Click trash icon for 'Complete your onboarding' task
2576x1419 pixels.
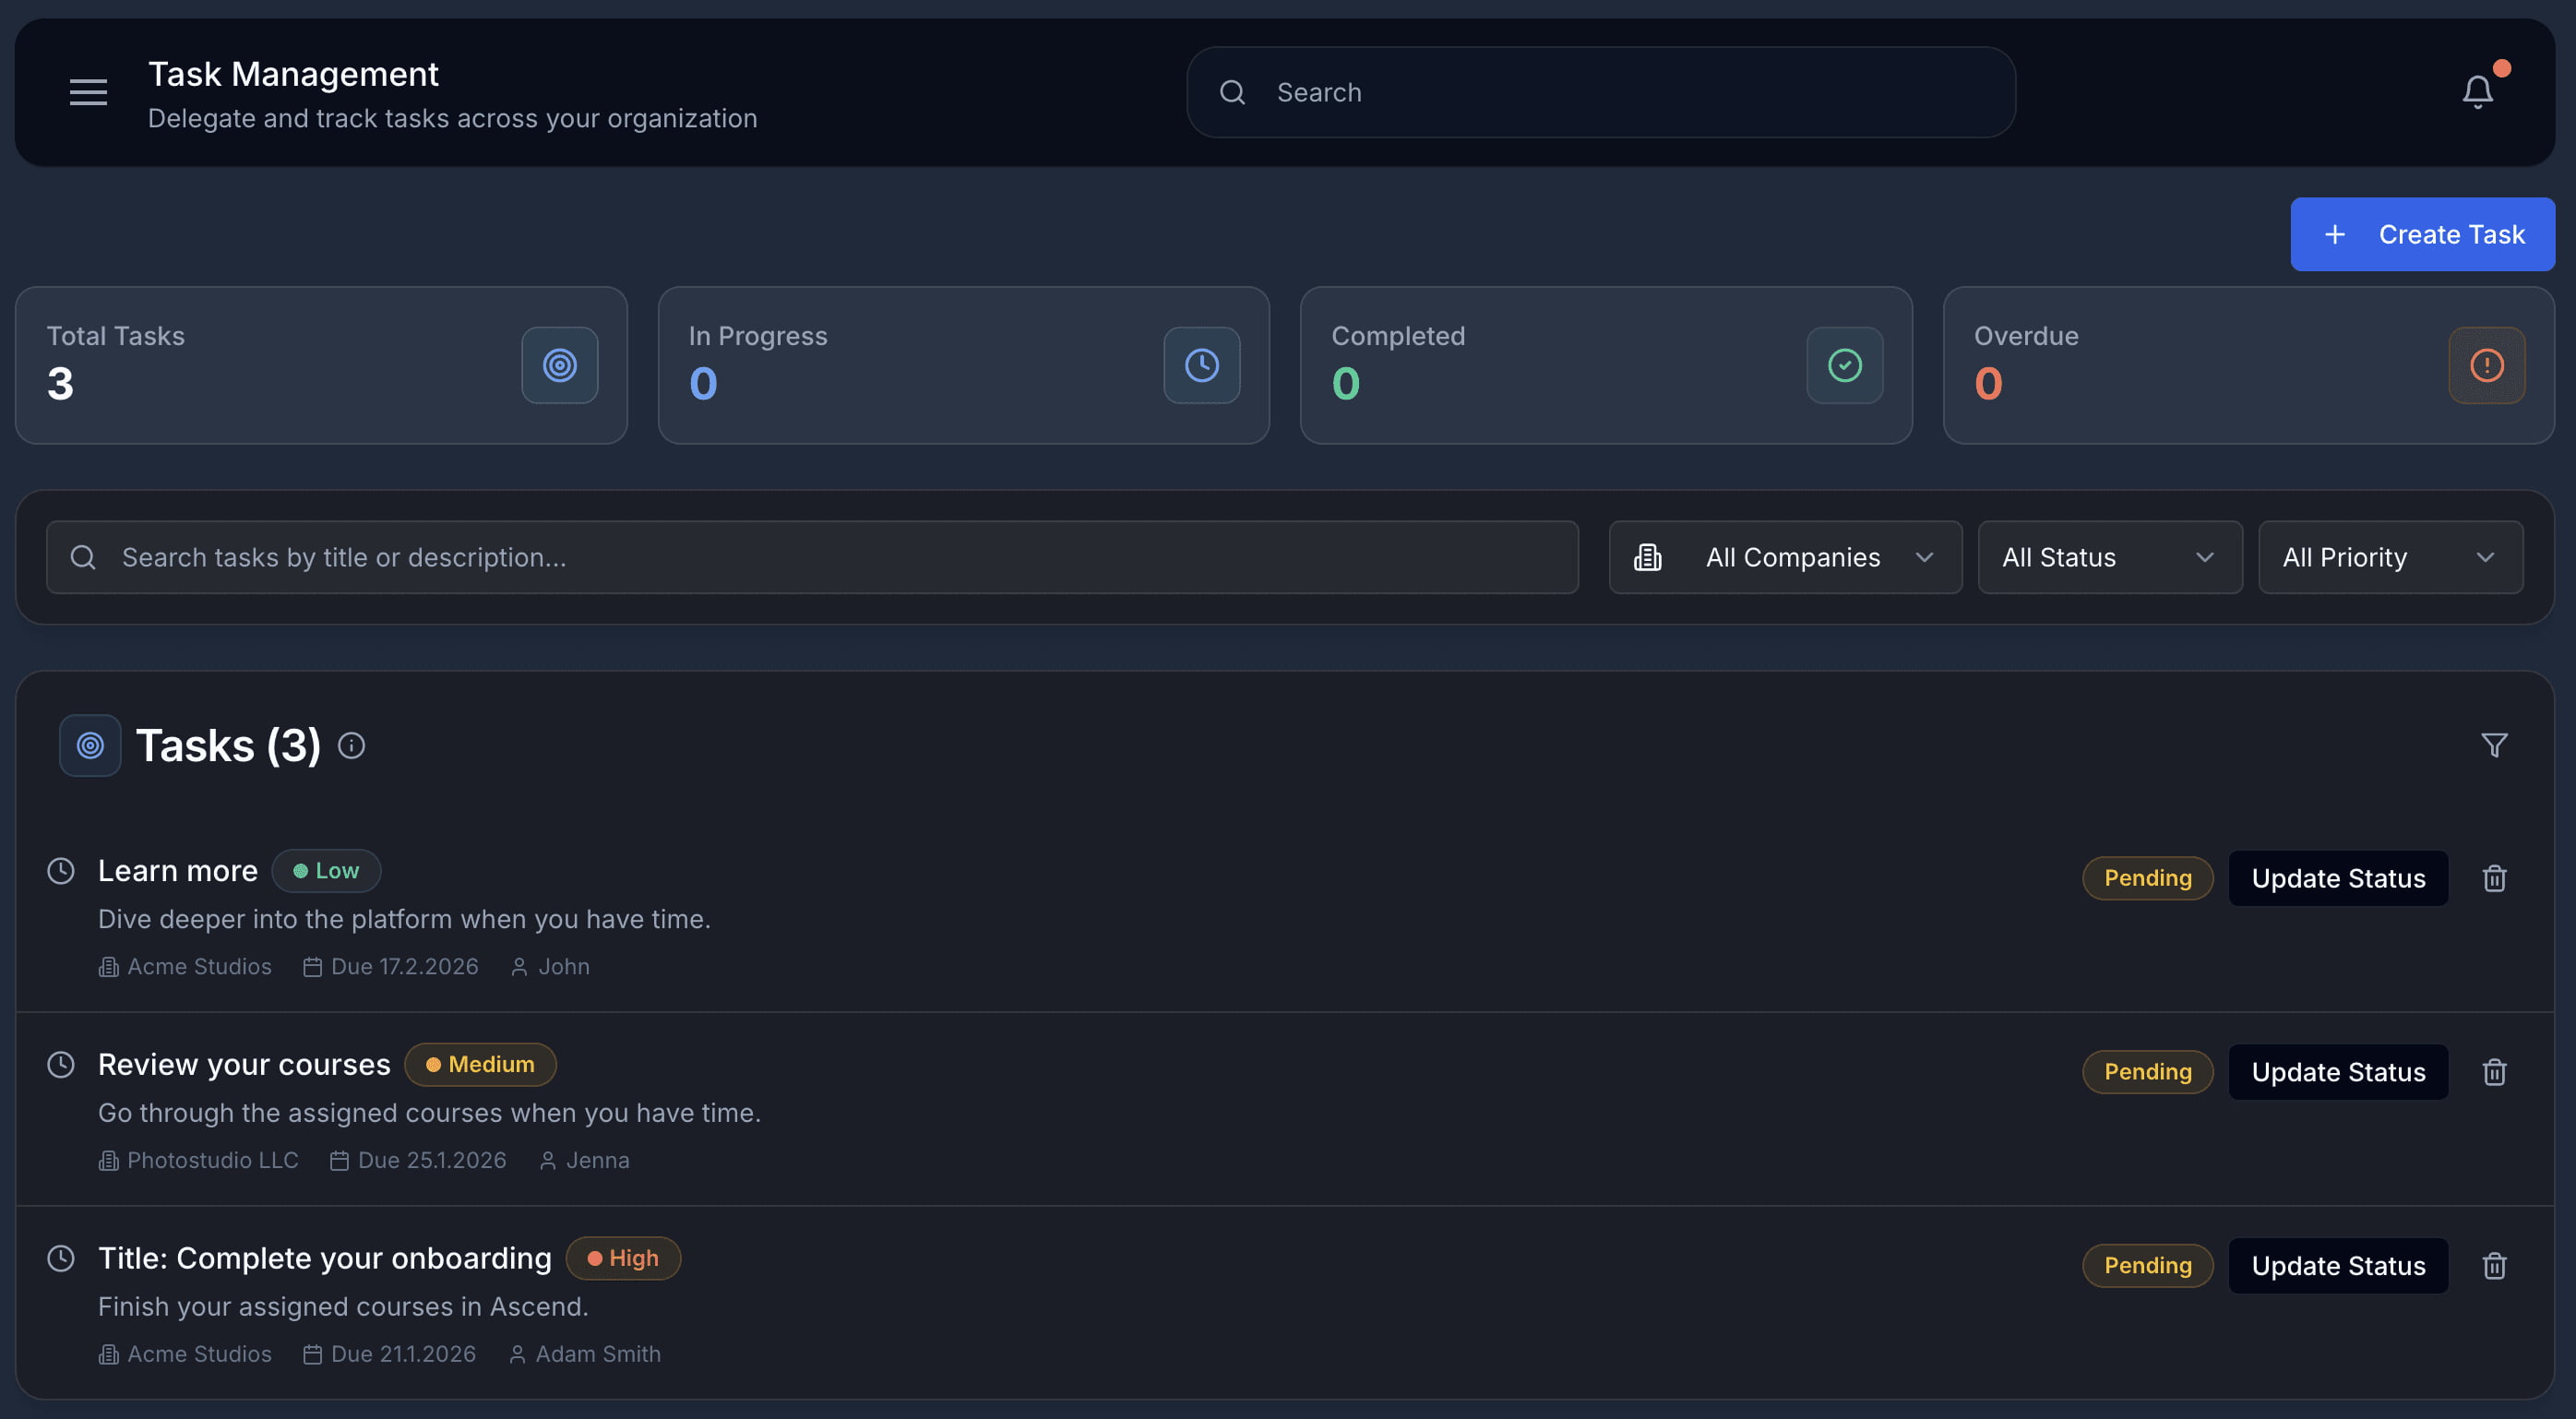click(x=2493, y=1266)
